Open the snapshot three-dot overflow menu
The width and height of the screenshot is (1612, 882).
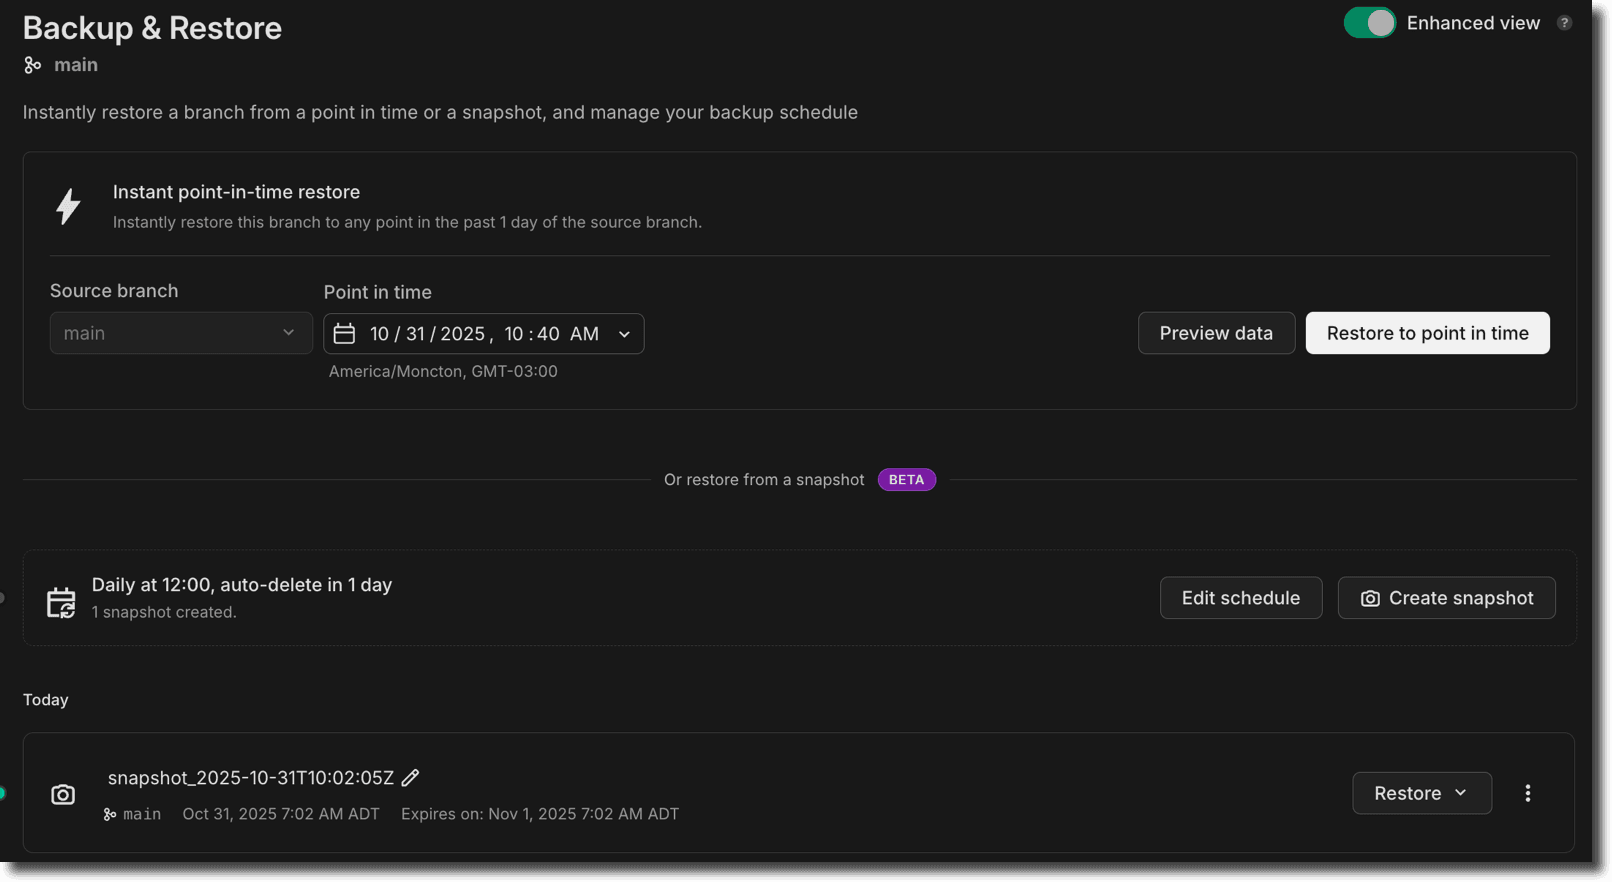(x=1527, y=793)
